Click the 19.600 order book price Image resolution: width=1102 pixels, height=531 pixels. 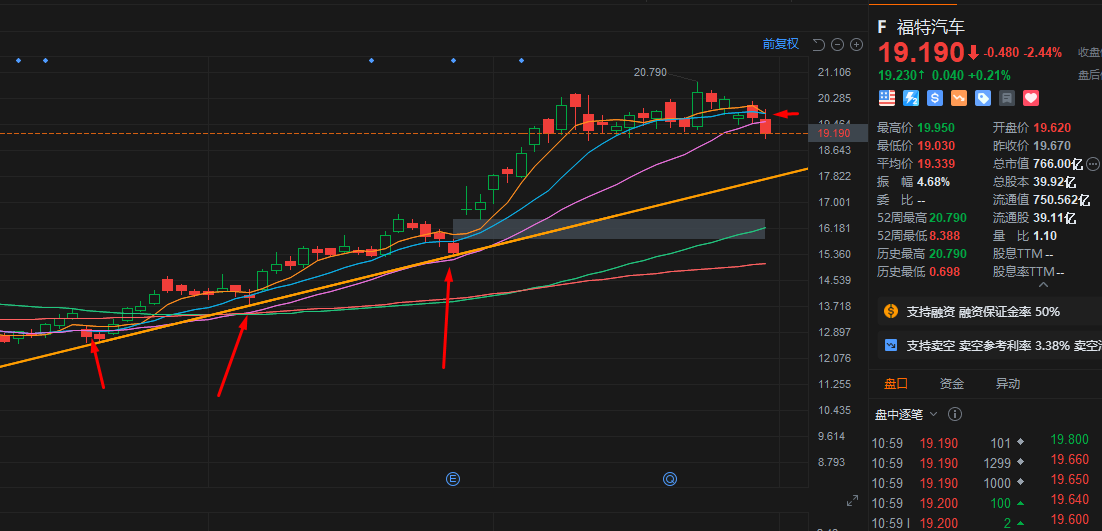tap(1068, 519)
